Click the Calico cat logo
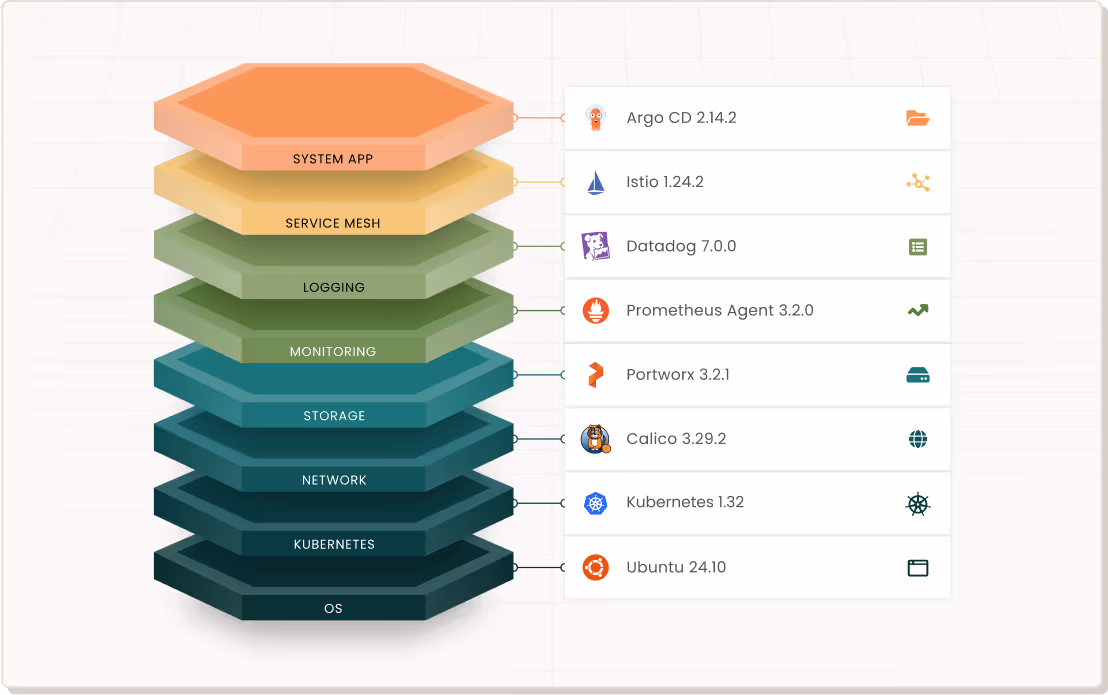The width and height of the screenshot is (1108, 695). pyautogui.click(x=596, y=439)
